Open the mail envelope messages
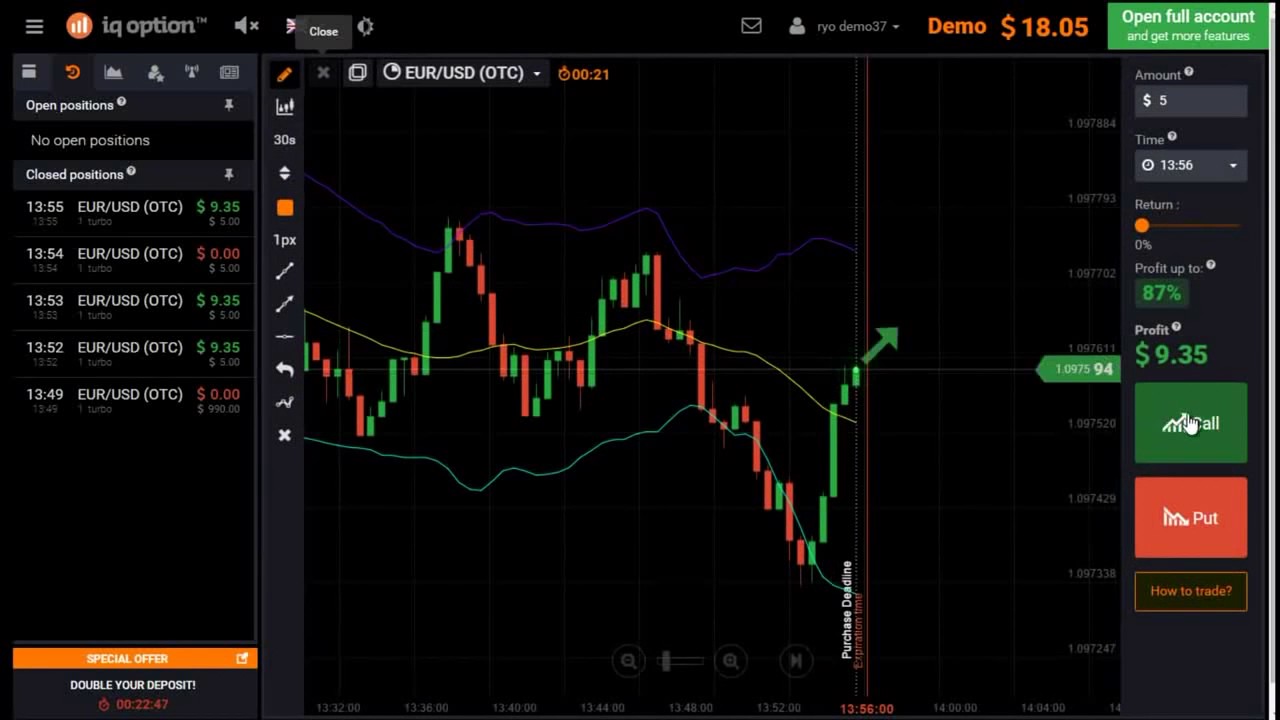 tap(751, 26)
